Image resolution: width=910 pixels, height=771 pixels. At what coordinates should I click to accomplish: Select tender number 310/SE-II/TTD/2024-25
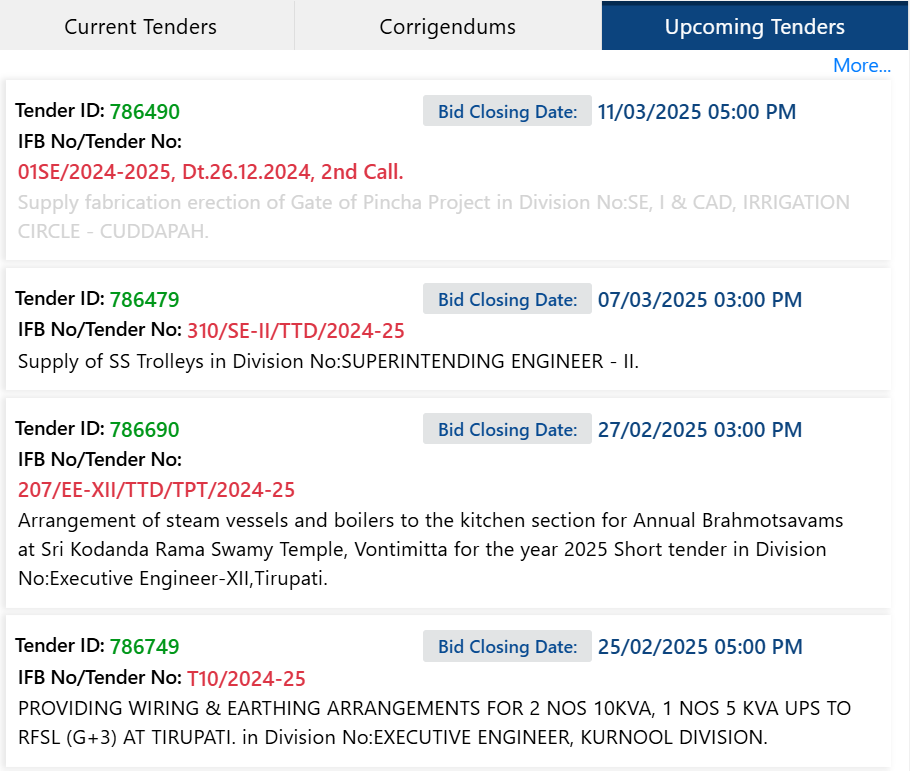(296, 331)
